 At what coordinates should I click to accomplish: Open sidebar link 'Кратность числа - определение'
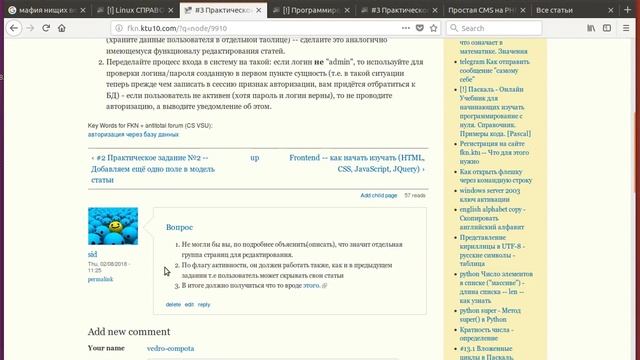[x=486, y=334]
